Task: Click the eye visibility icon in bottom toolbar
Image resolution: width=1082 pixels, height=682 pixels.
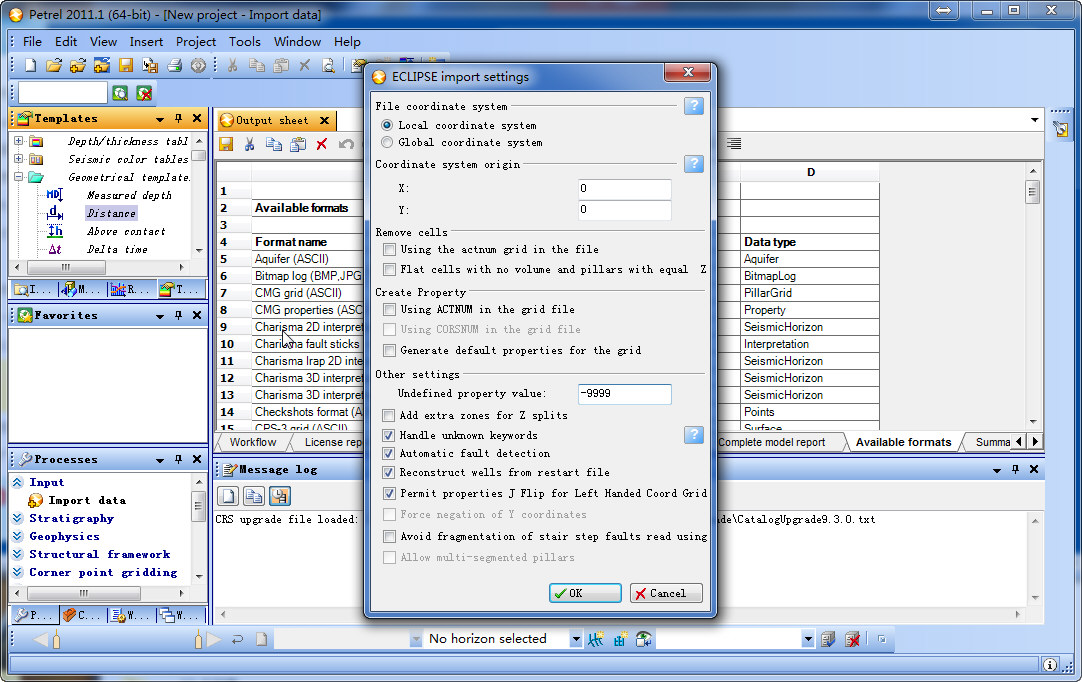Action: coord(644,639)
